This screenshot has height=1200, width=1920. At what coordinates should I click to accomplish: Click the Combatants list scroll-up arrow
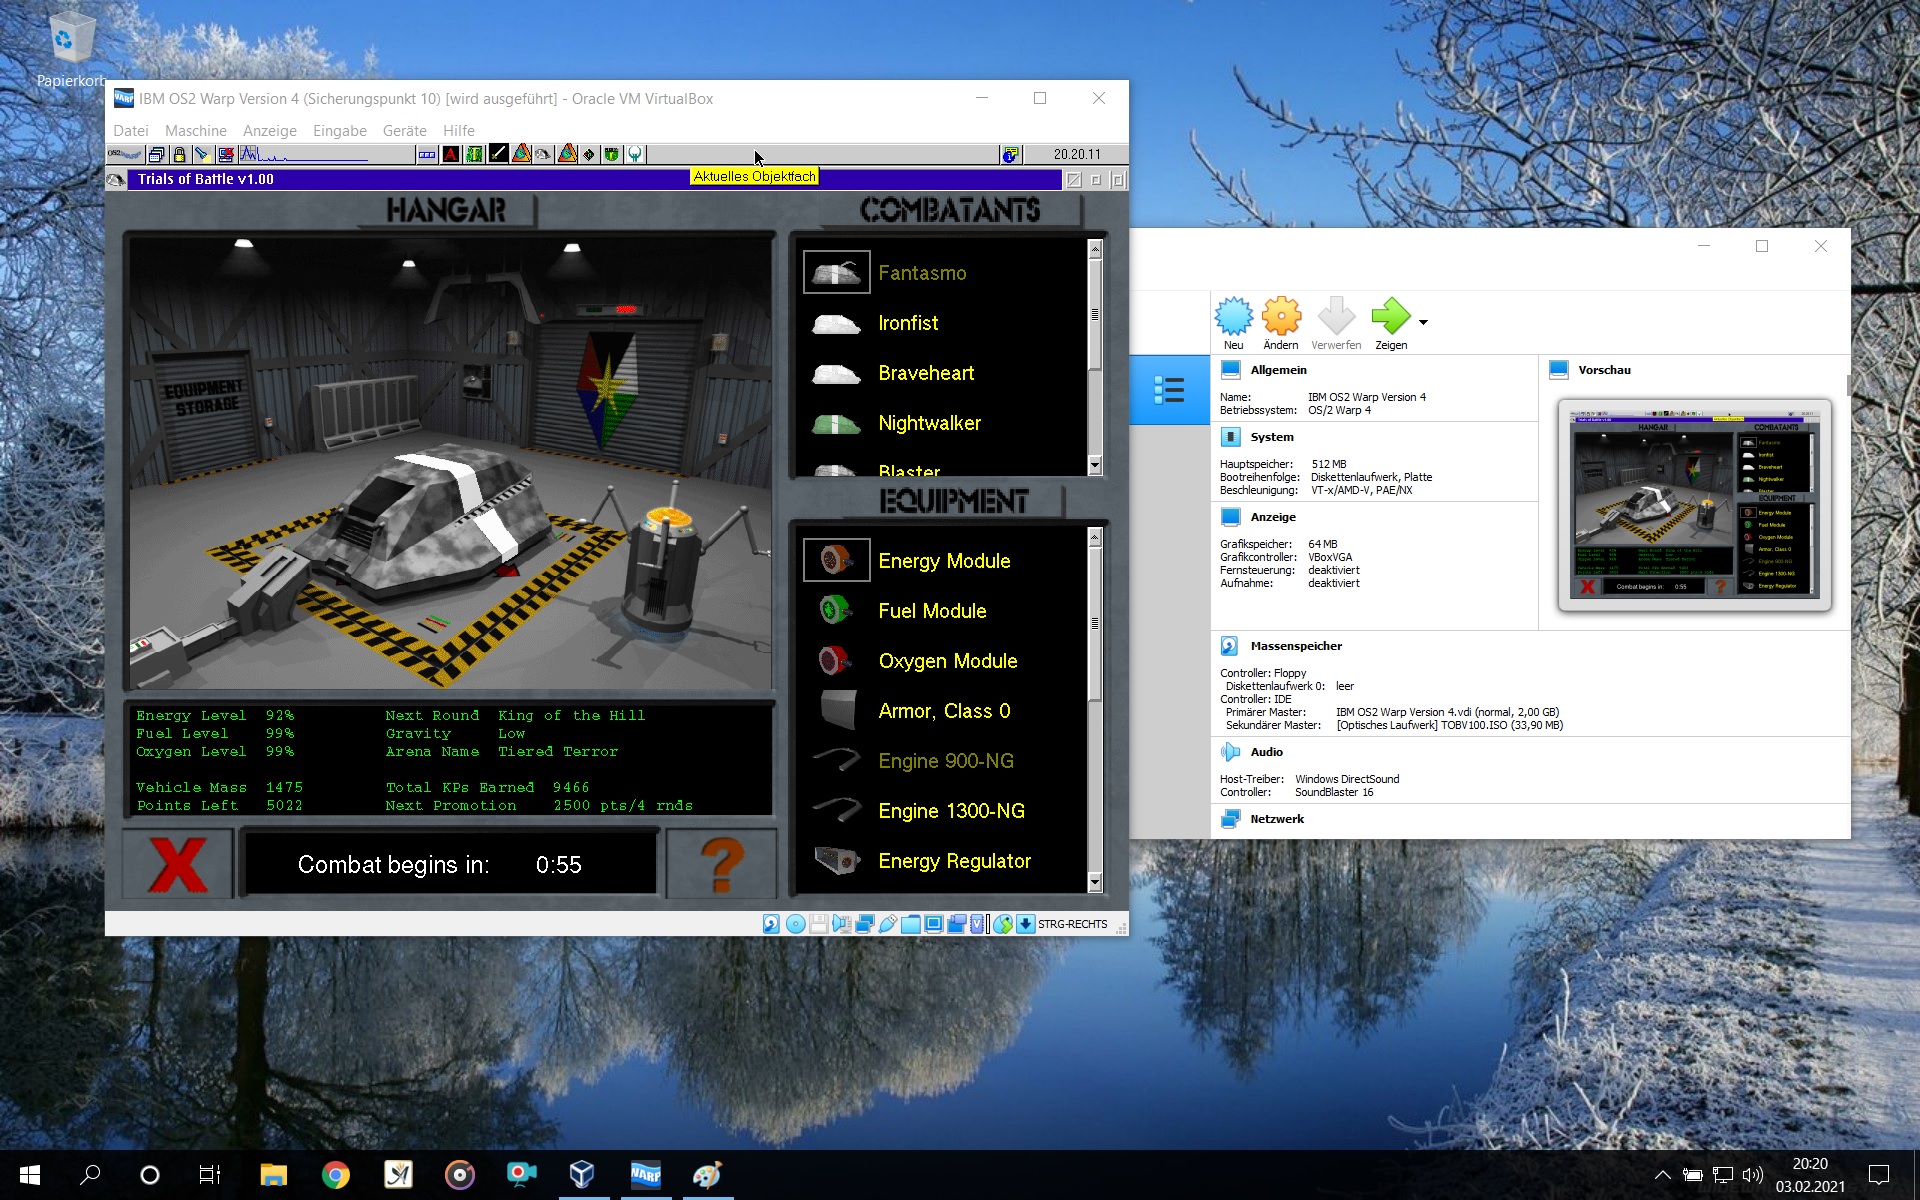tap(1095, 249)
